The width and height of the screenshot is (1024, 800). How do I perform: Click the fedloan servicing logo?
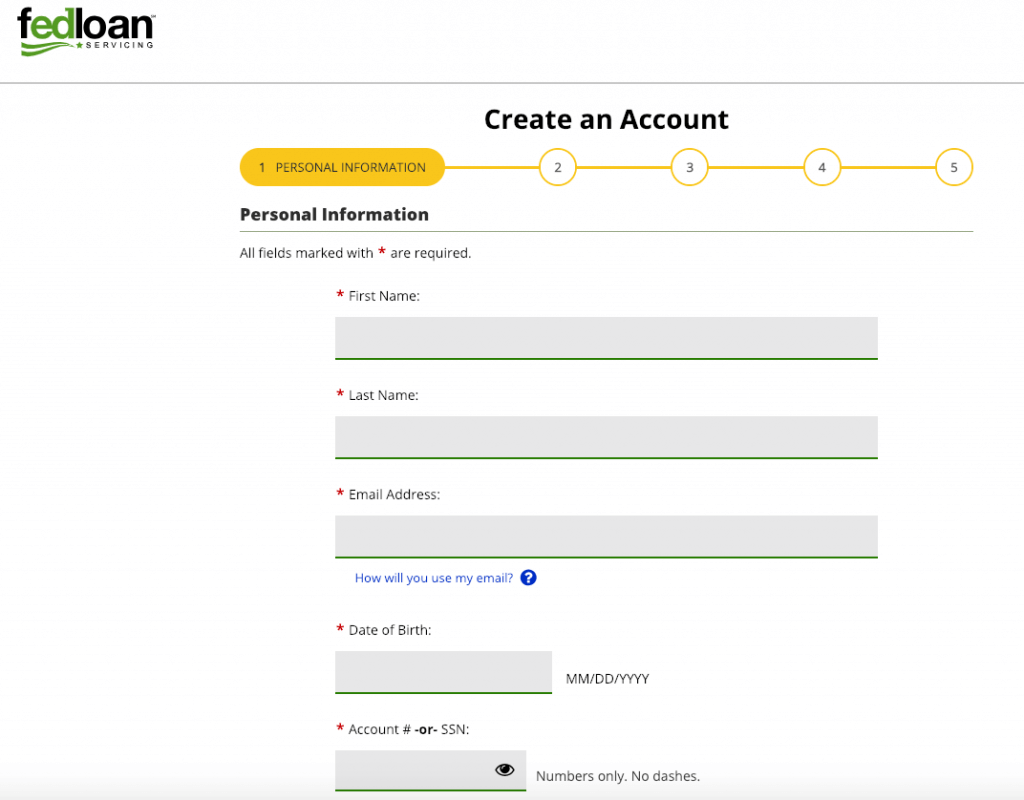tap(85, 31)
